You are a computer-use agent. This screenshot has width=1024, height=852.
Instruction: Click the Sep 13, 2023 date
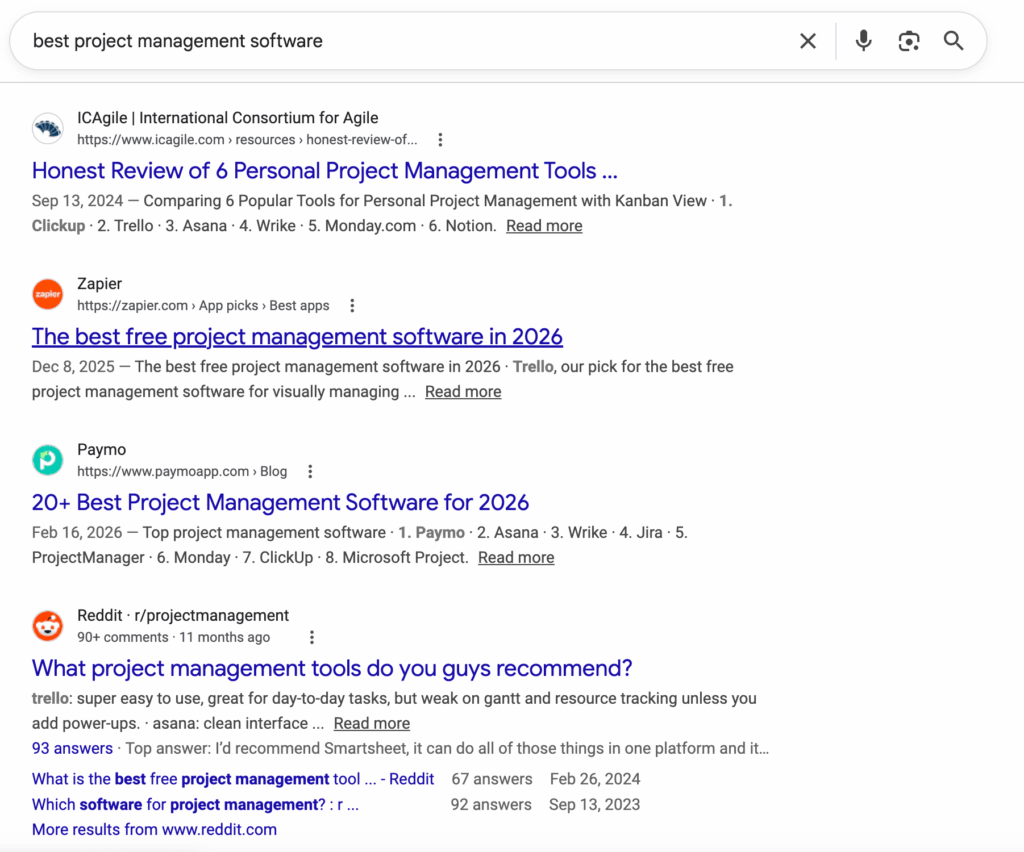point(594,804)
